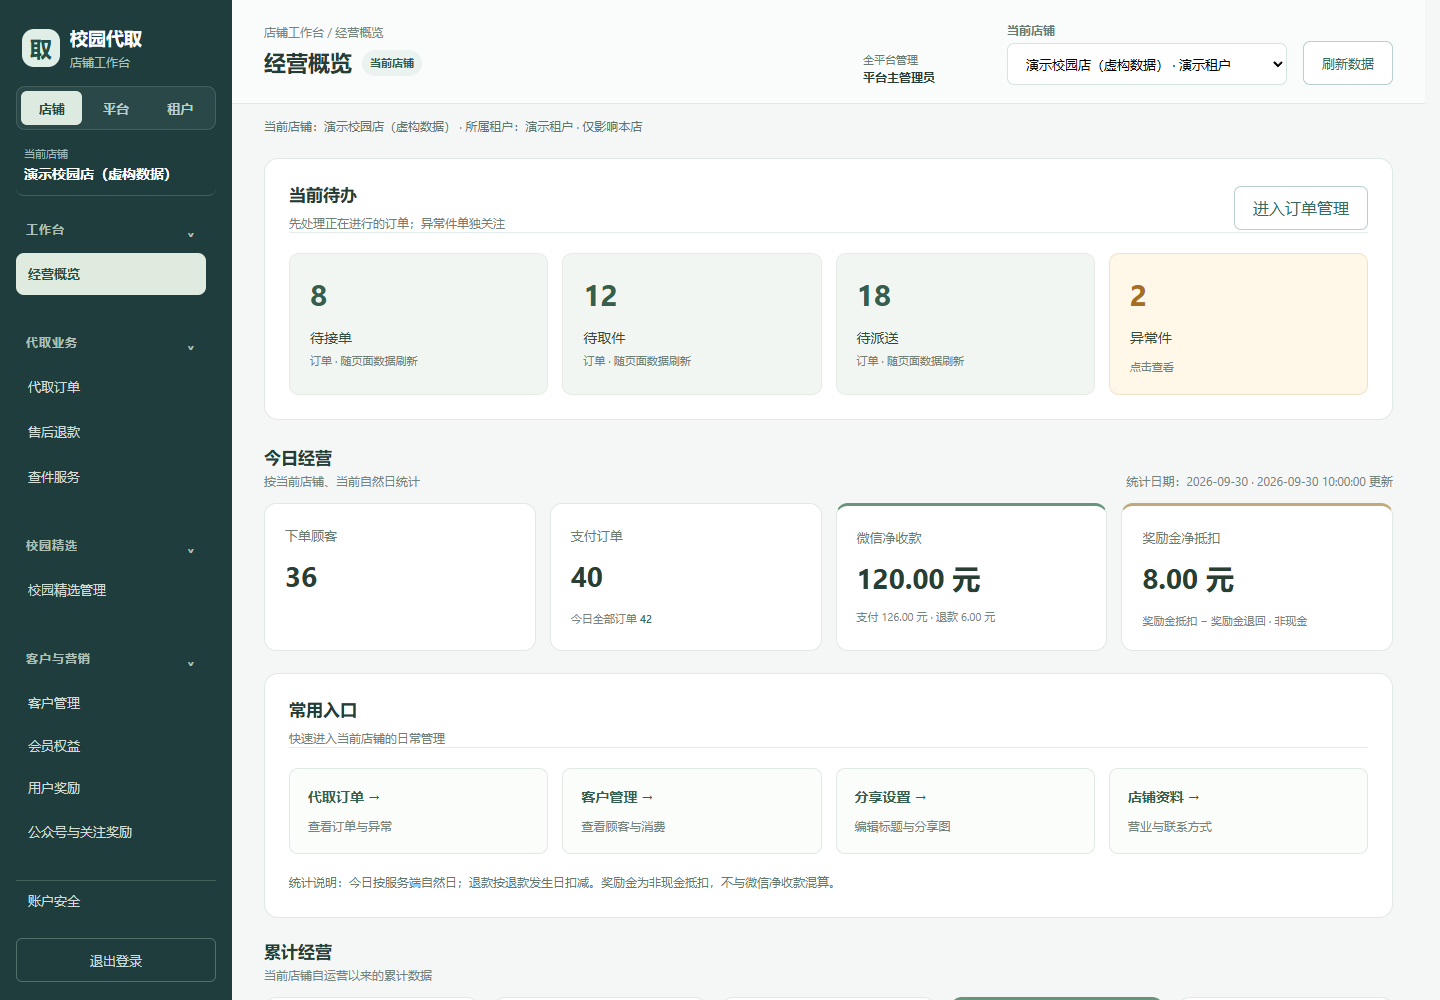
Task: Open 会员权益 in the sidebar
Action: [111, 746]
